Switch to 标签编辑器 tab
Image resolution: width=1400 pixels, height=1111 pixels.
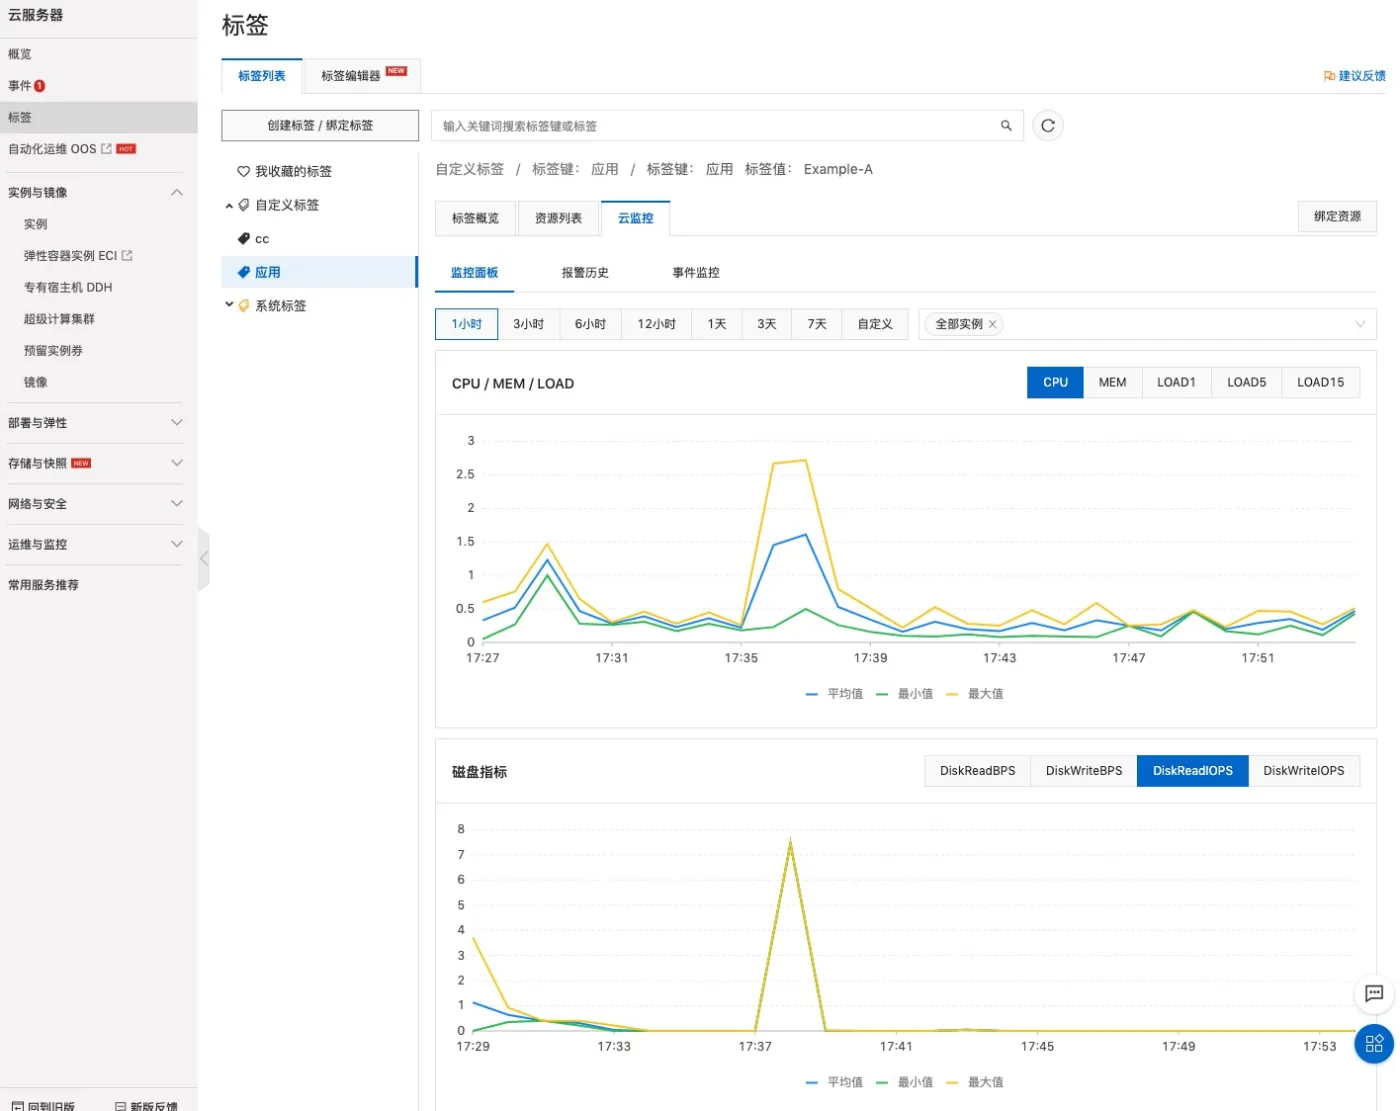(x=362, y=76)
